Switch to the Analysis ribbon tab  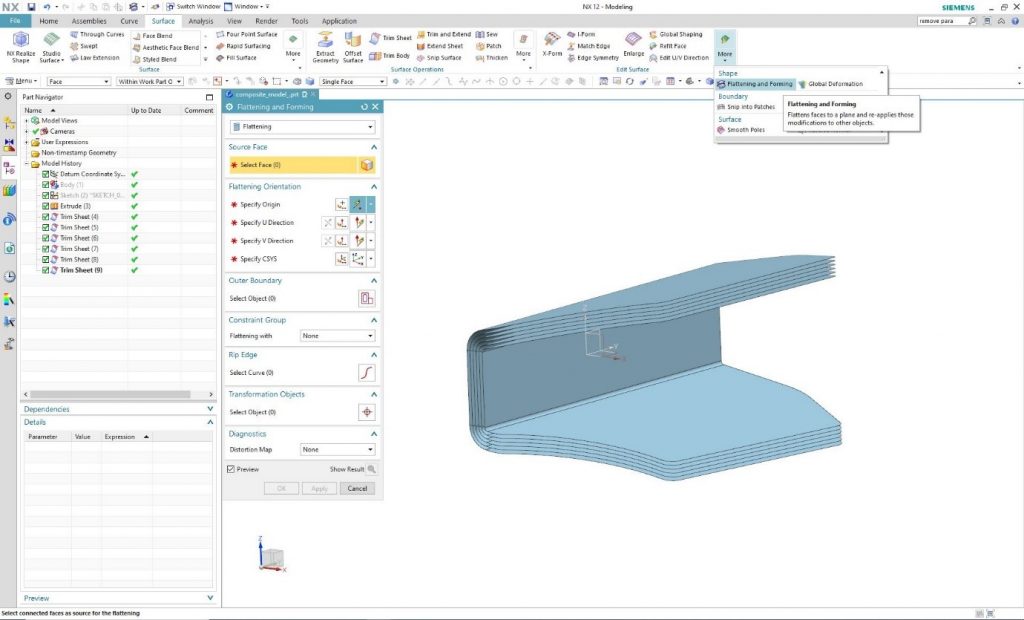[200, 20]
